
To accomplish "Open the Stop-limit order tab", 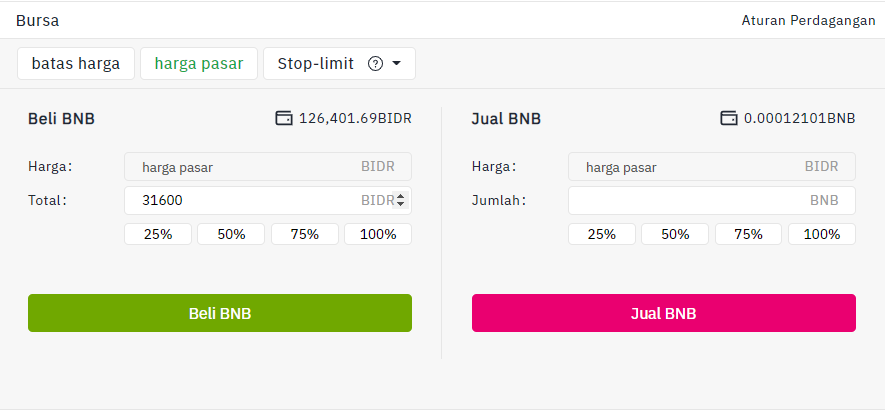I will pos(318,63).
